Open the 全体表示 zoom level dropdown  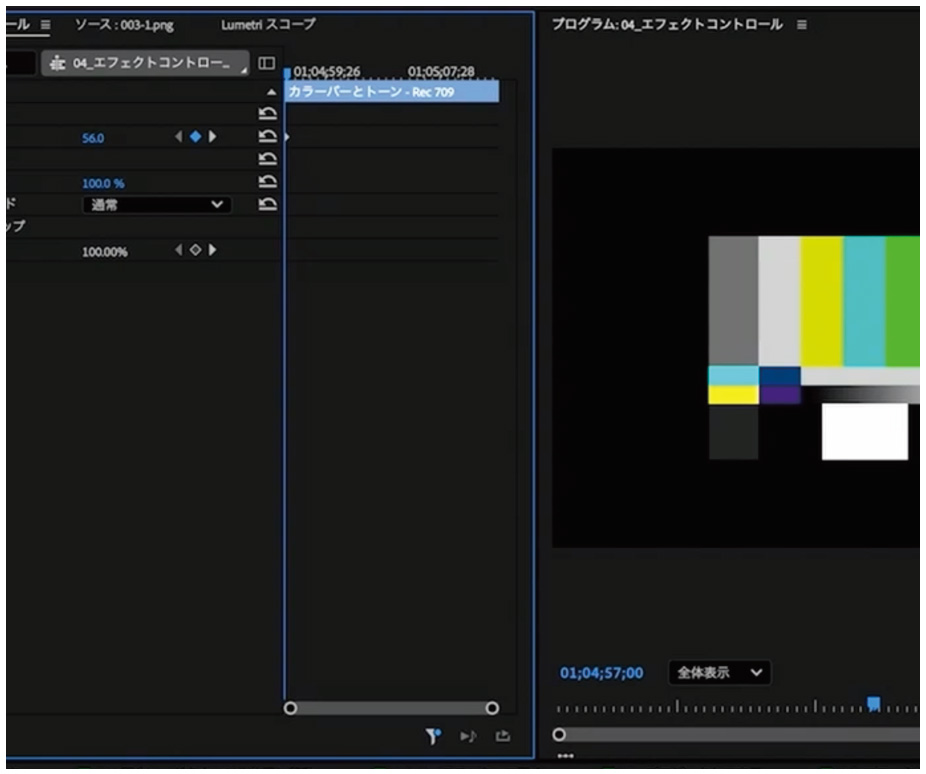point(719,673)
